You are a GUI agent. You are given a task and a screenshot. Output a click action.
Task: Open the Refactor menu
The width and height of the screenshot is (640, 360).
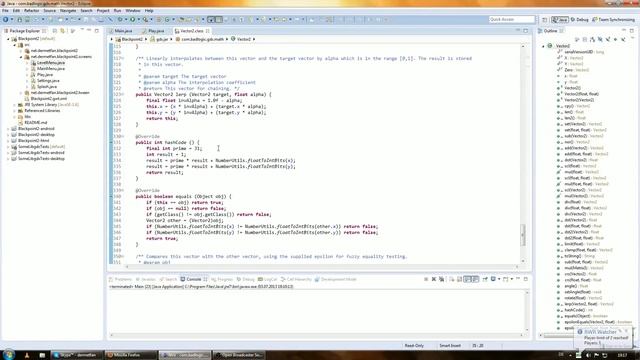[31, 11]
